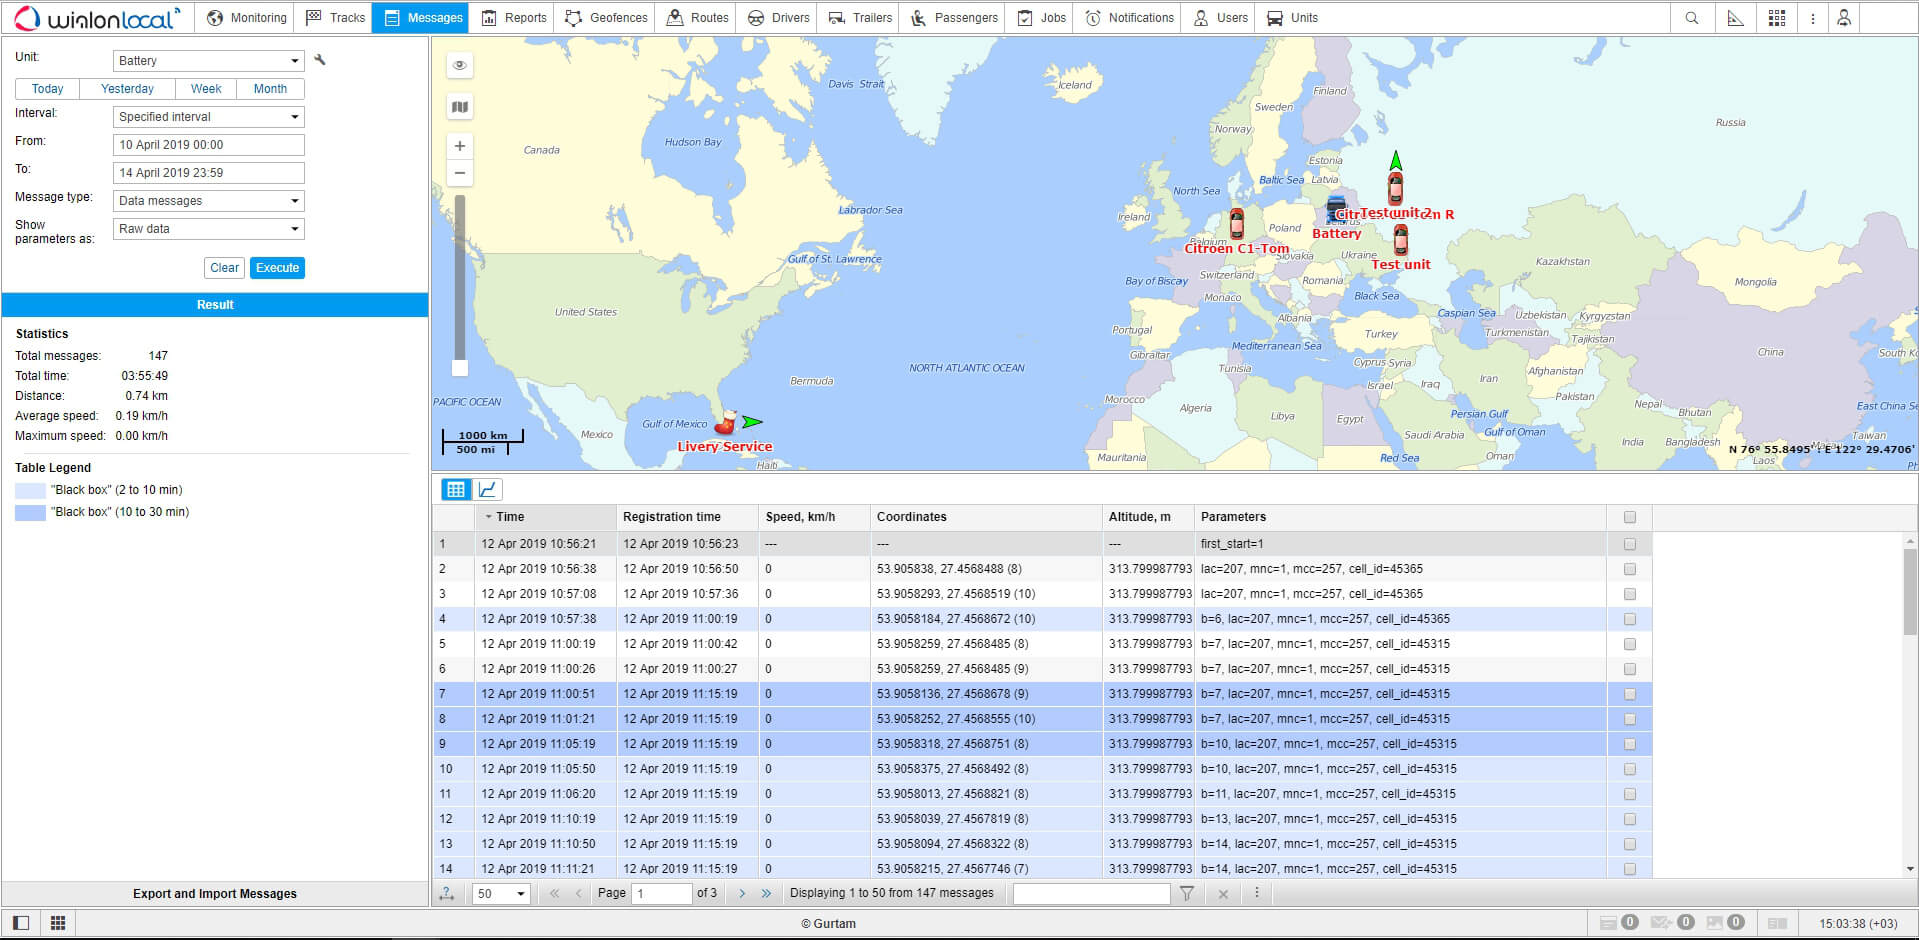The width and height of the screenshot is (1919, 940).
Task: Open the apps grid menu icon
Action: (x=1776, y=18)
